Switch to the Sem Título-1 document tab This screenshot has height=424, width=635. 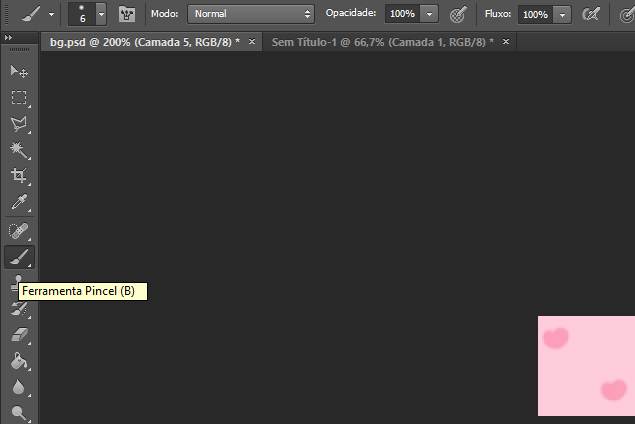[x=382, y=42]
